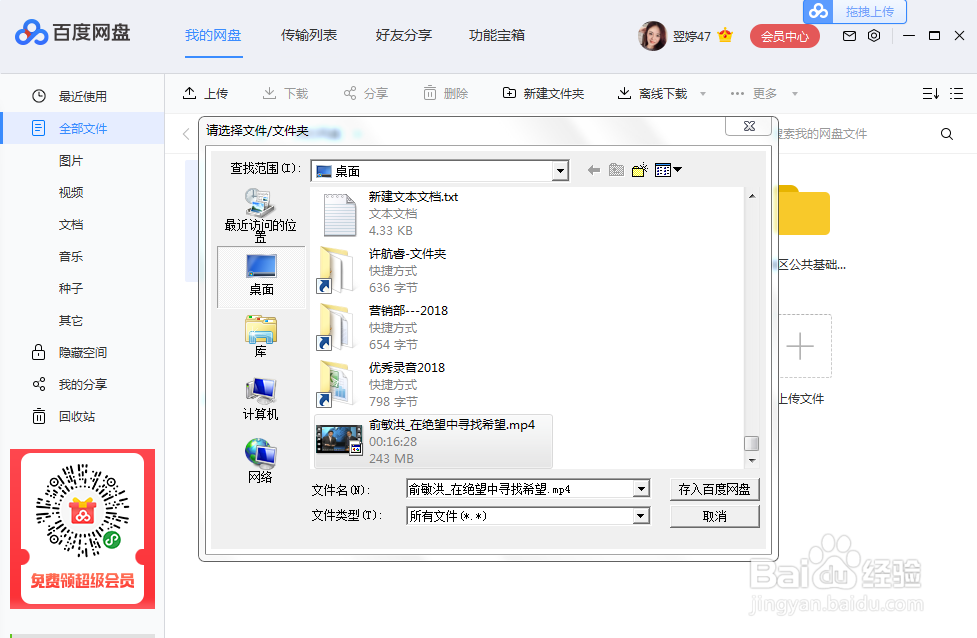977x638 pixels.
Task: Expand the 离线下载 dropdown arrow
Action: (703, 94)
